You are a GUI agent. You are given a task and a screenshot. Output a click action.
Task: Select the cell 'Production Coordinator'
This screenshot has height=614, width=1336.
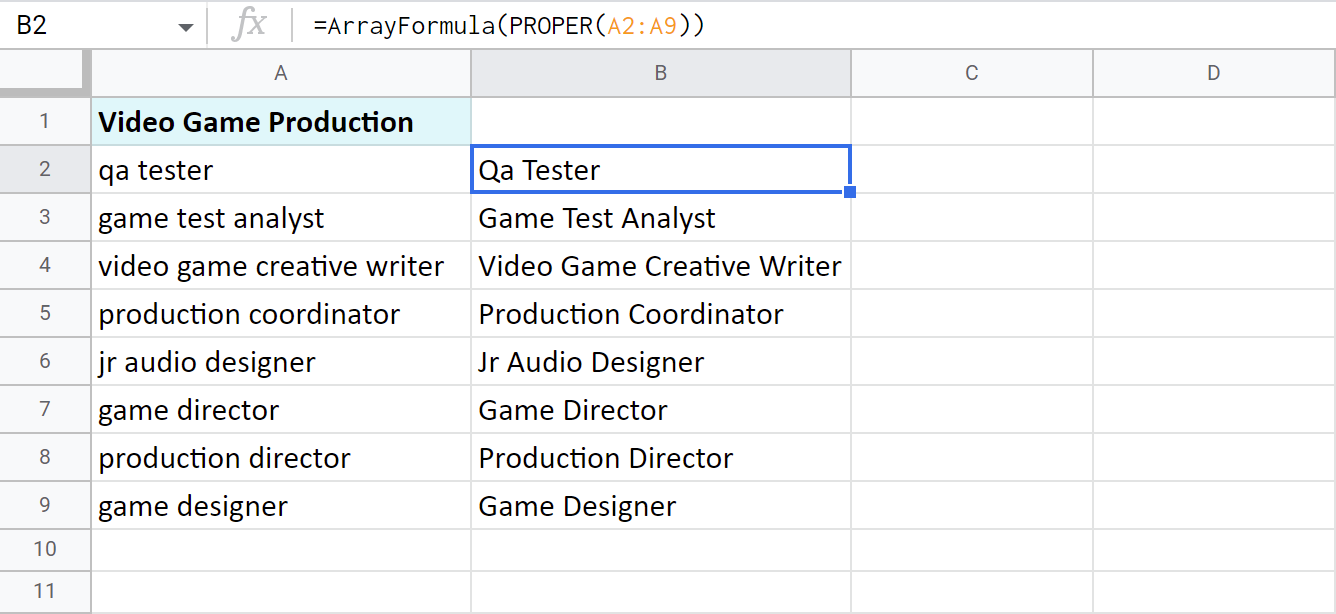(660, 314)
